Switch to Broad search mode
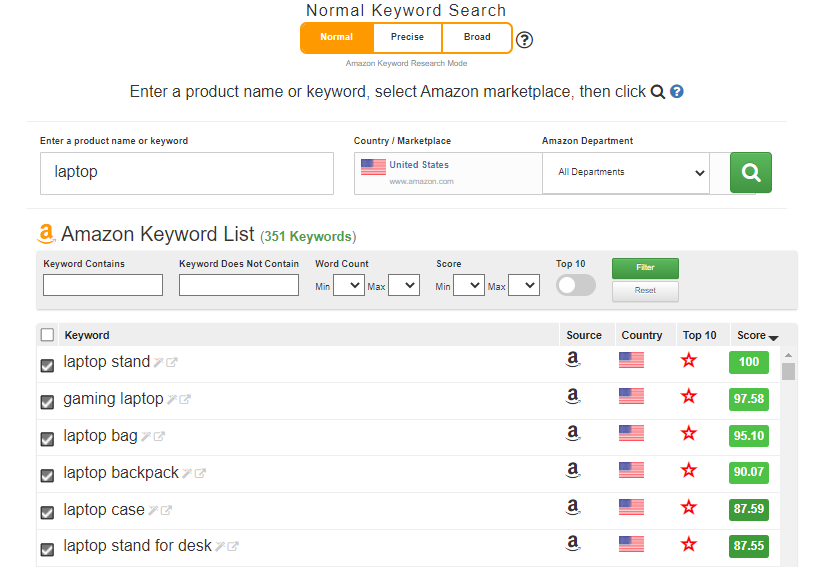This screenshot has height=567, width=821. [x=477, y=37]
